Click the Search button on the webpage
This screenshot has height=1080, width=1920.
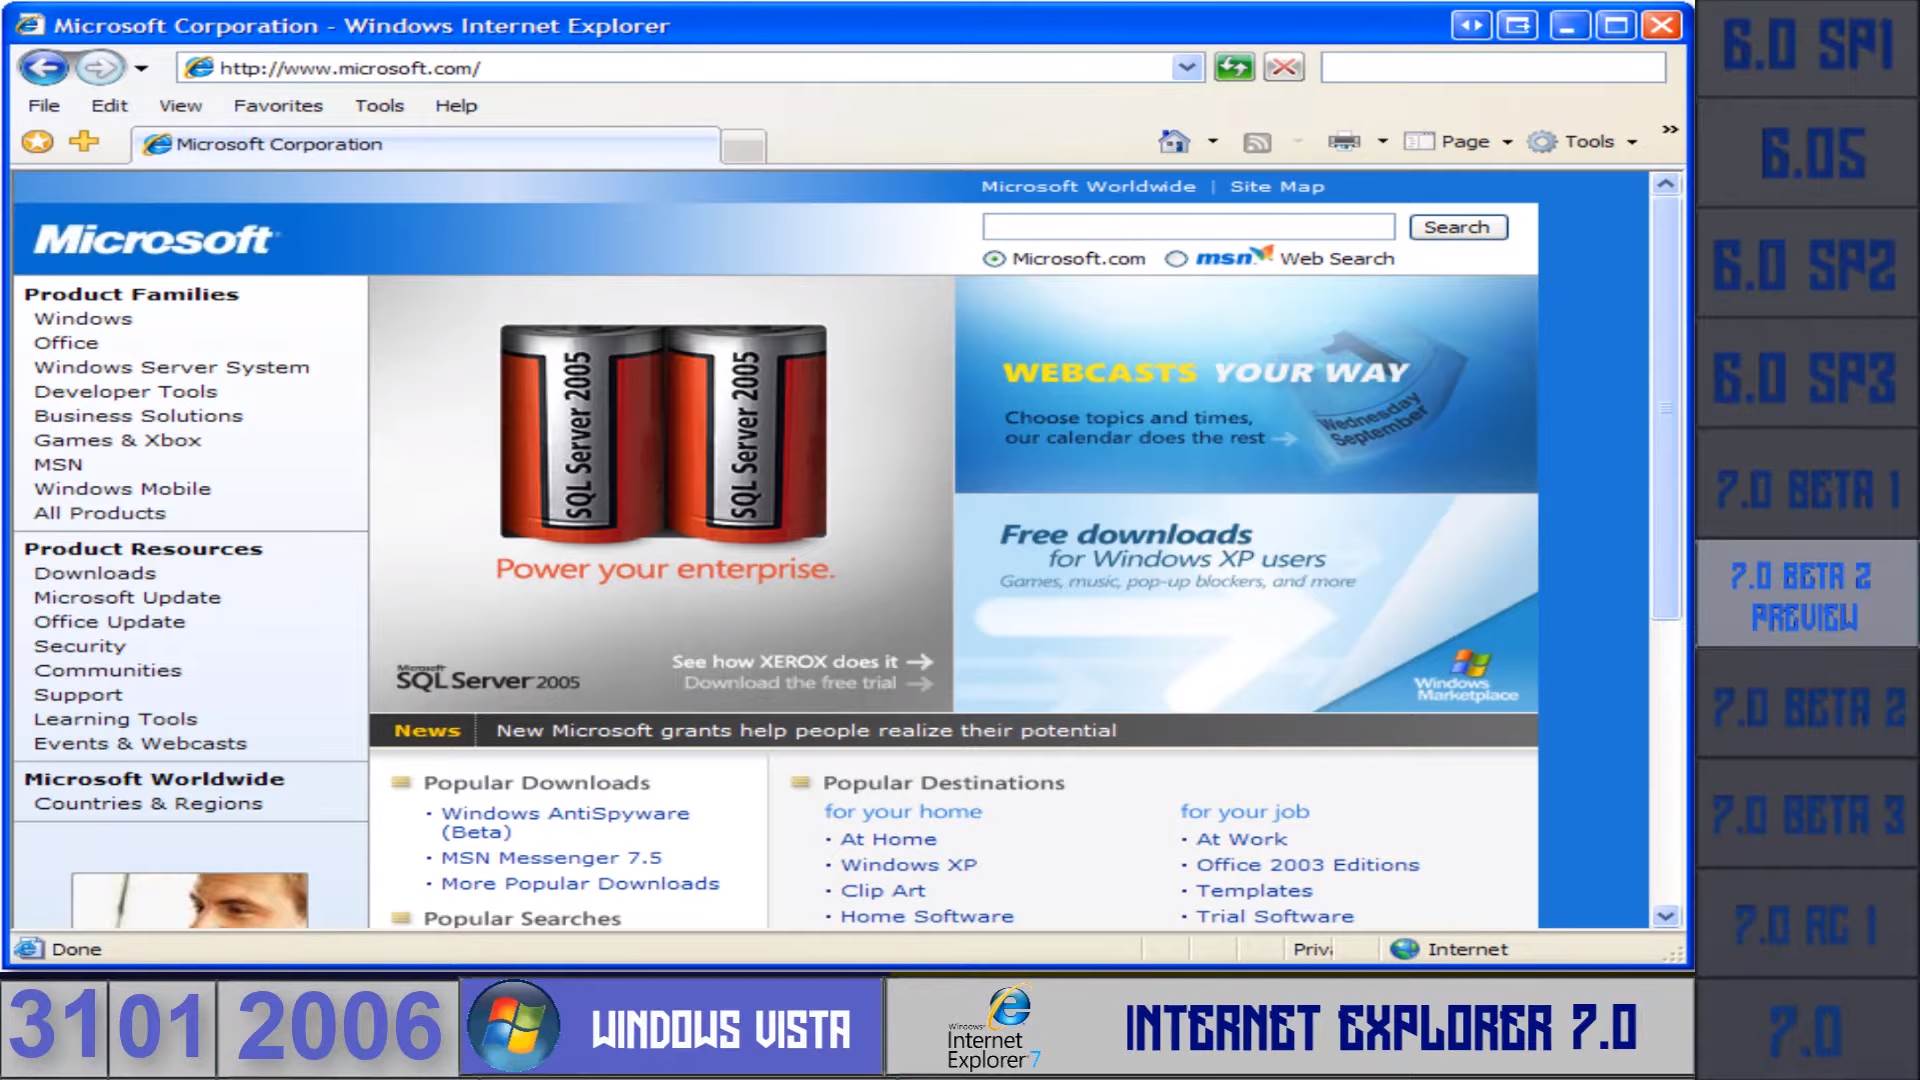tap(1458, 227)
